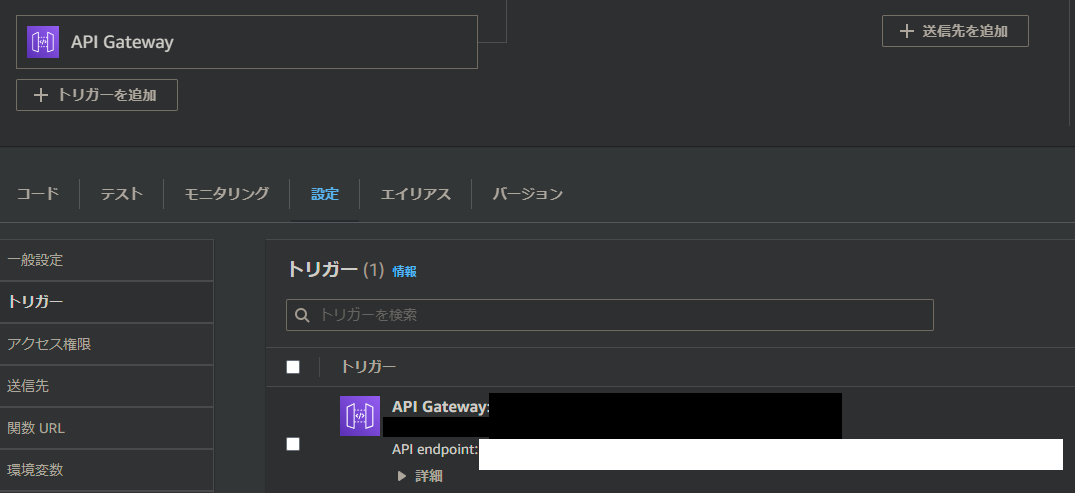Image resolution: width=1075 pixels, height=493 pixels.
Task: Select 一般設定 in the side menu
Action: tap(106, 260)
